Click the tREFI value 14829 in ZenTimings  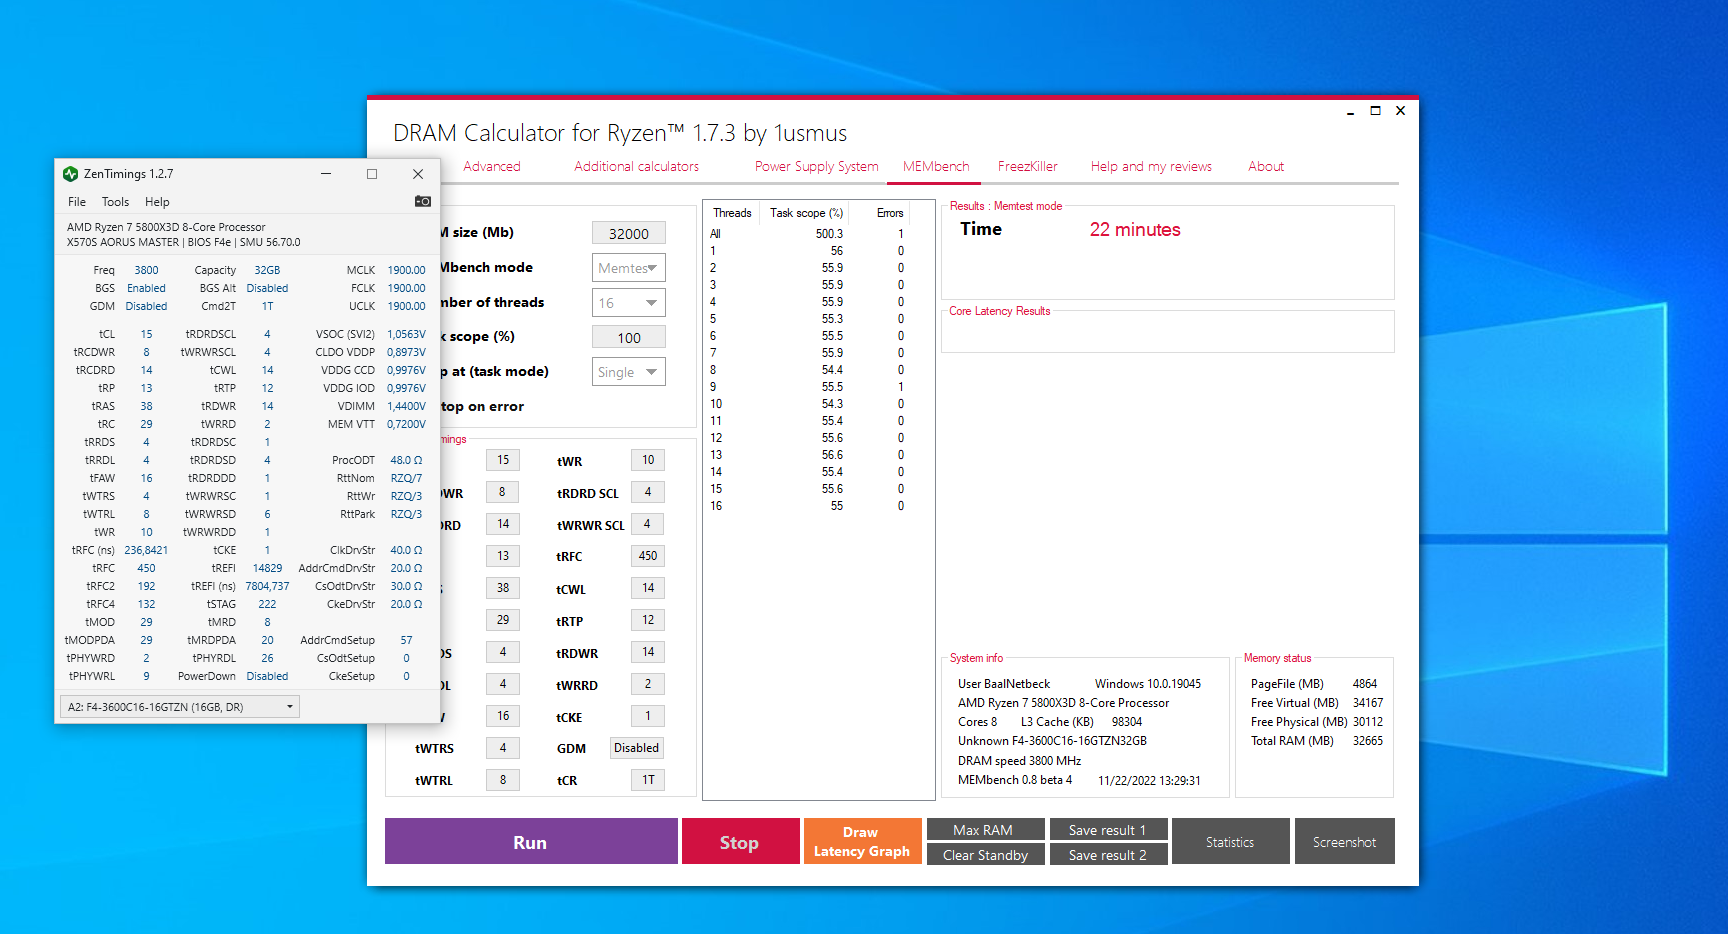point(267,568)
